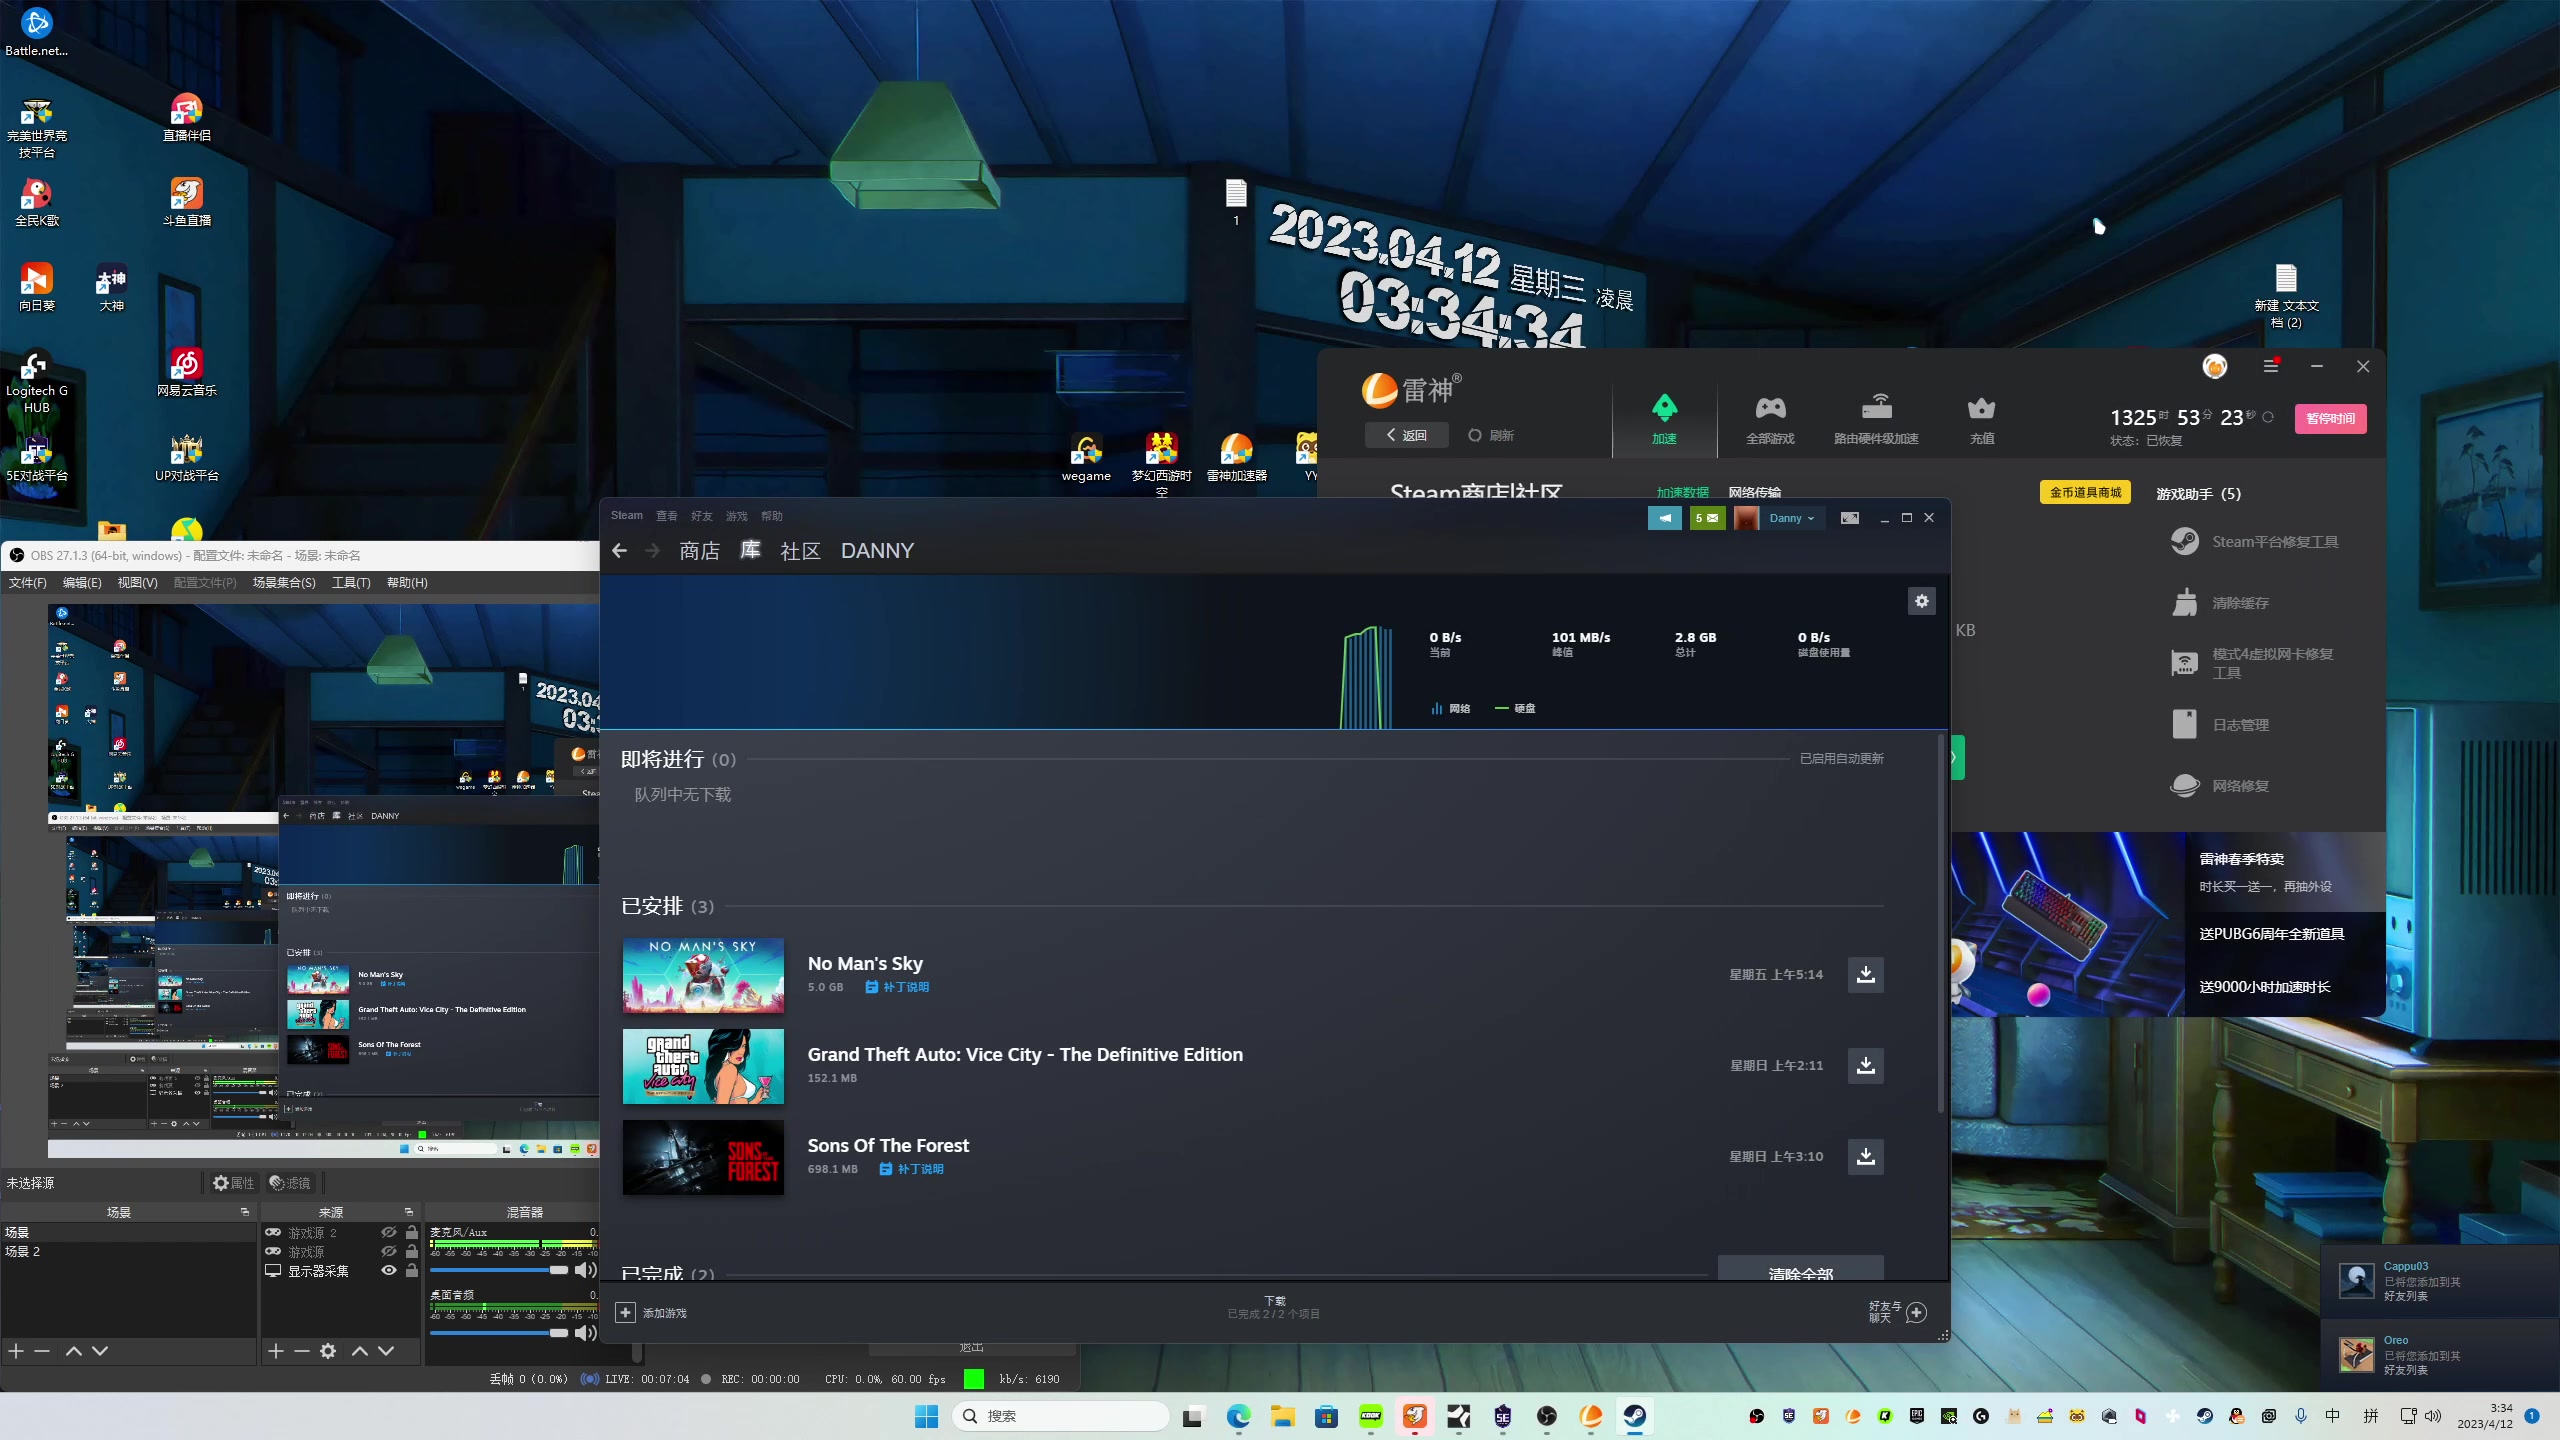Switch to Steam 商店 tab
This screenshot has height=1440, width=2560.
699,551
